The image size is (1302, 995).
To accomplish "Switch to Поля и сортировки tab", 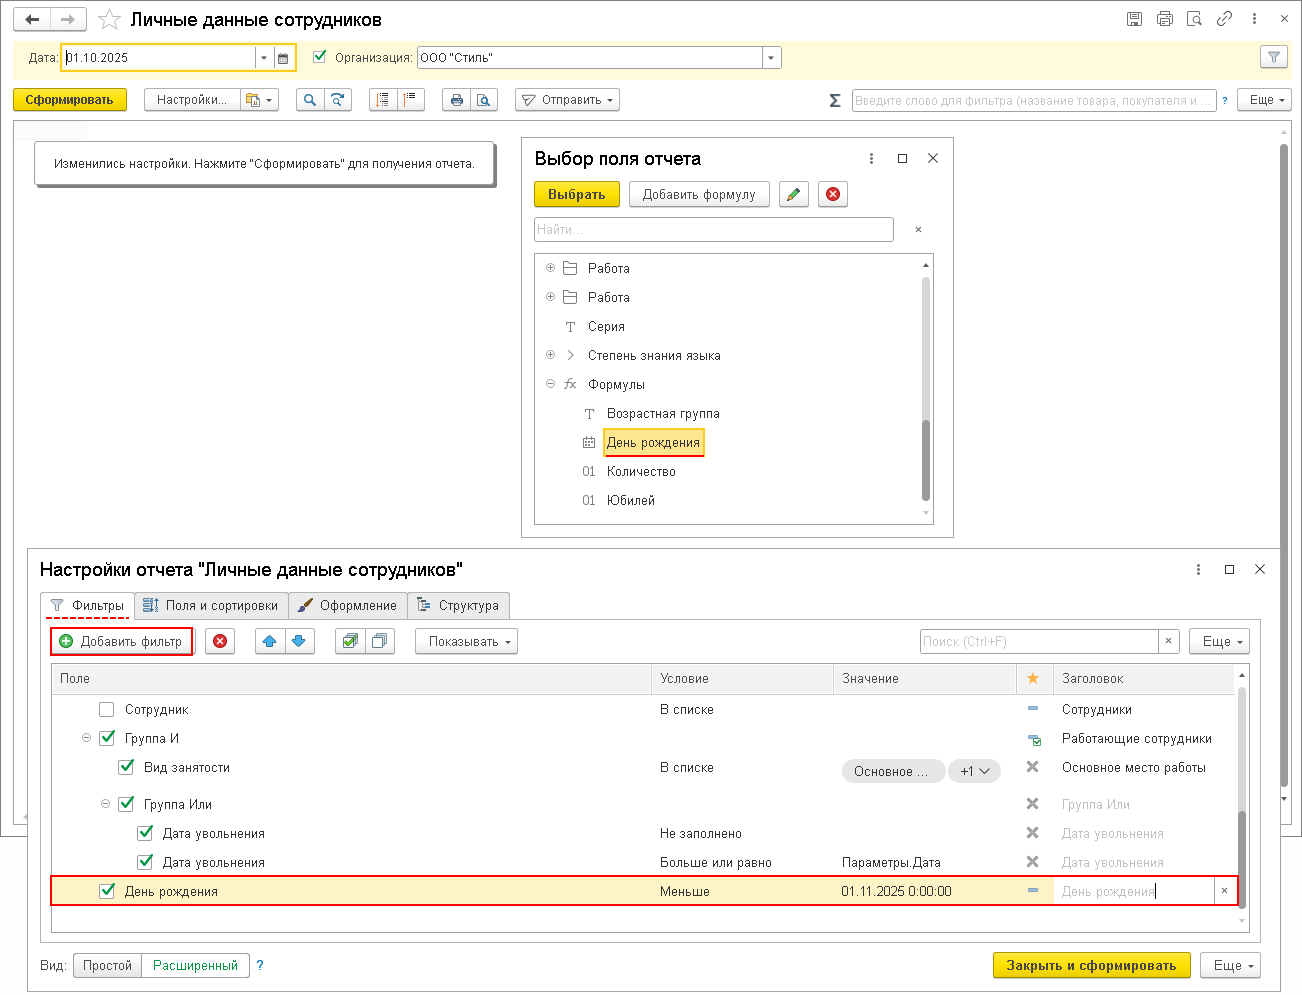I will click(x=211, y=606).
